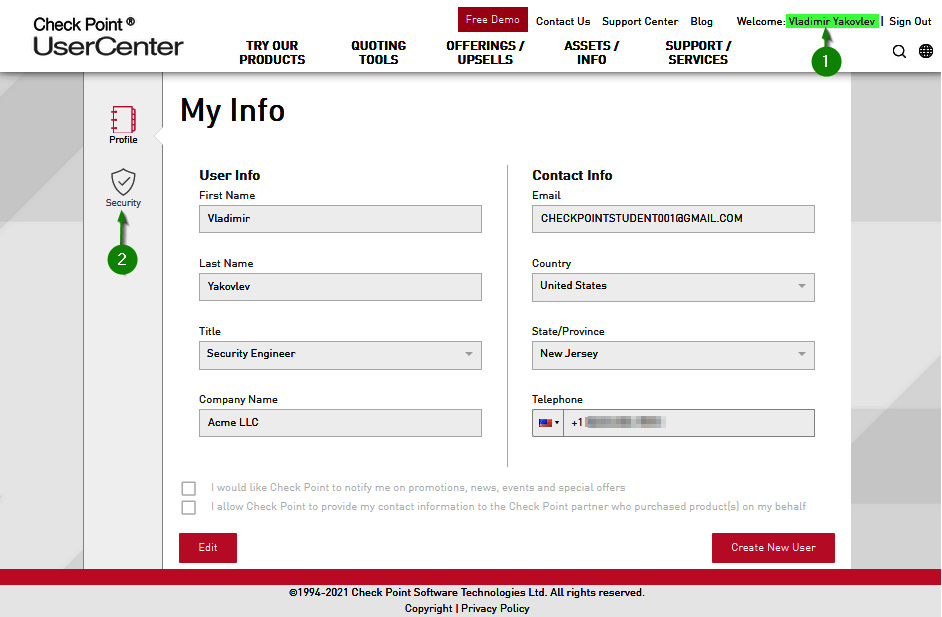Click the Telephone number field
The width and height of the screenshot is (942, 617).
[688, 423]
